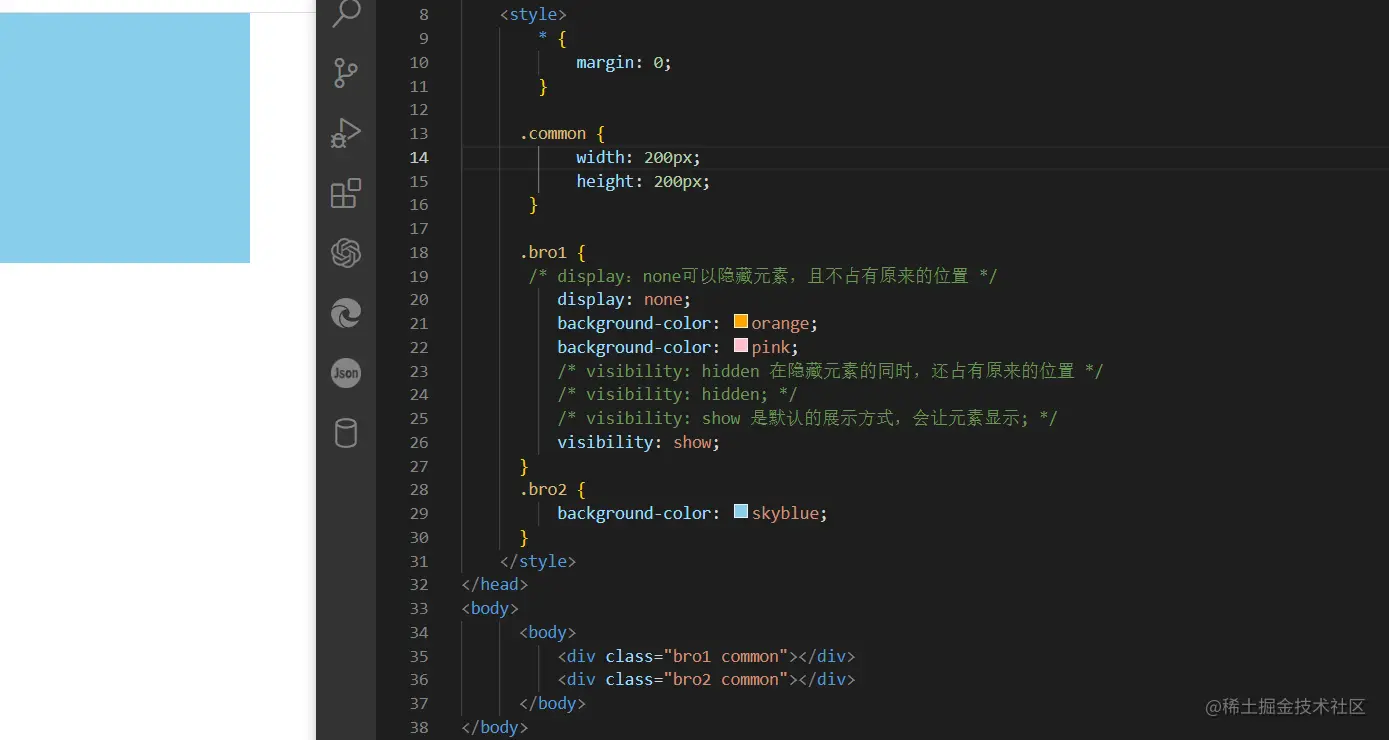Open the orange color picker swatch
1389x740 pixels.
point(741,322)
